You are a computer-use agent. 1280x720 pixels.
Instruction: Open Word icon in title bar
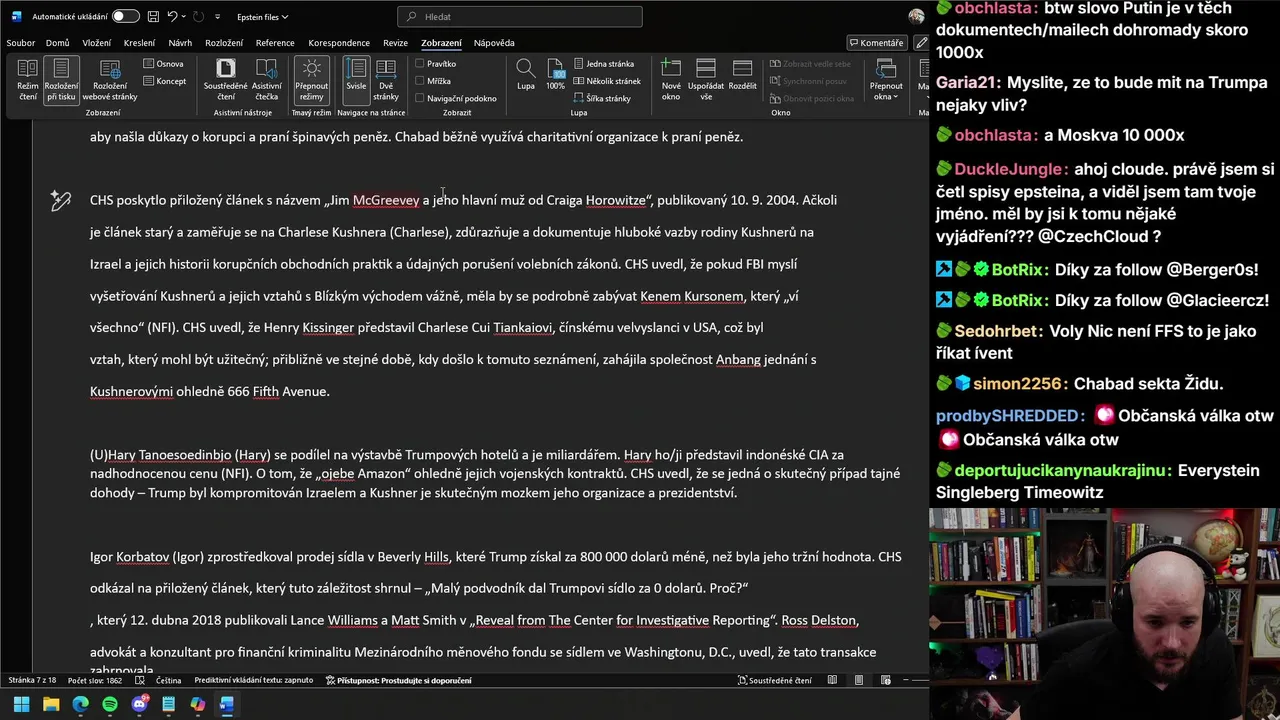[x=16, y=17]
